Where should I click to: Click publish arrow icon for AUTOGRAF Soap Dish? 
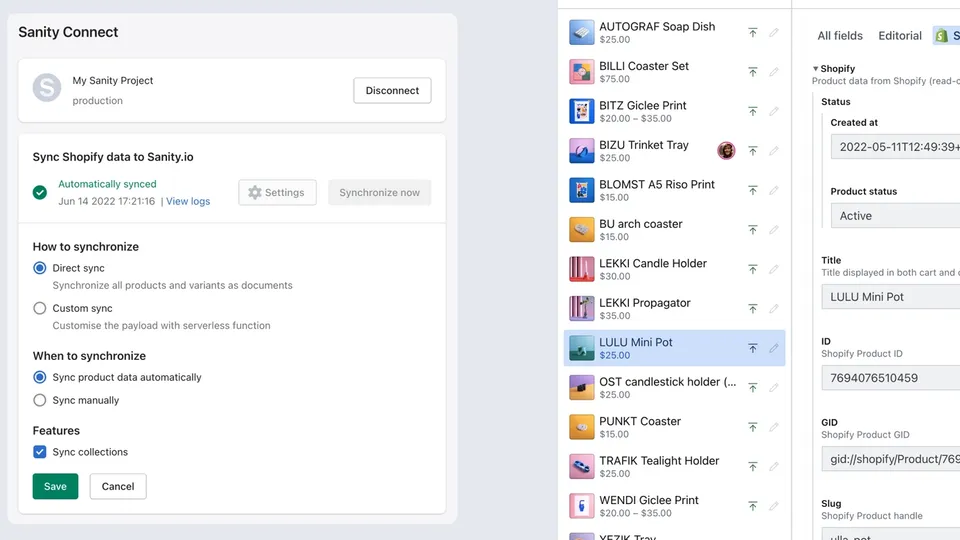(x=752, y=32)
